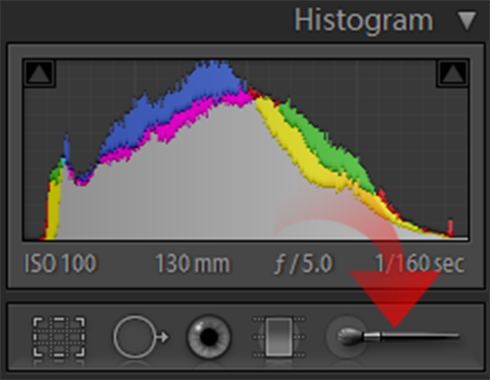The width and height of the screenshot is (490, 380).
Task: Click the yellow blacks spike at left edge
Action: click(53, 210)
